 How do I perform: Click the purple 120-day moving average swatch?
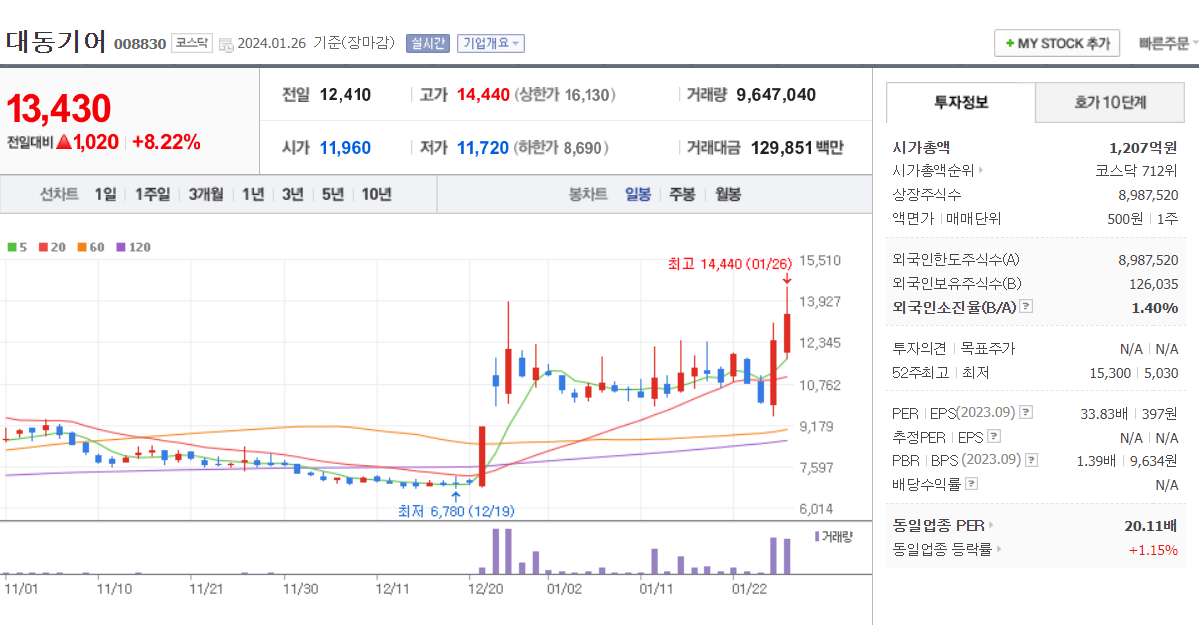pyautogui.click(x=121, y=246)
